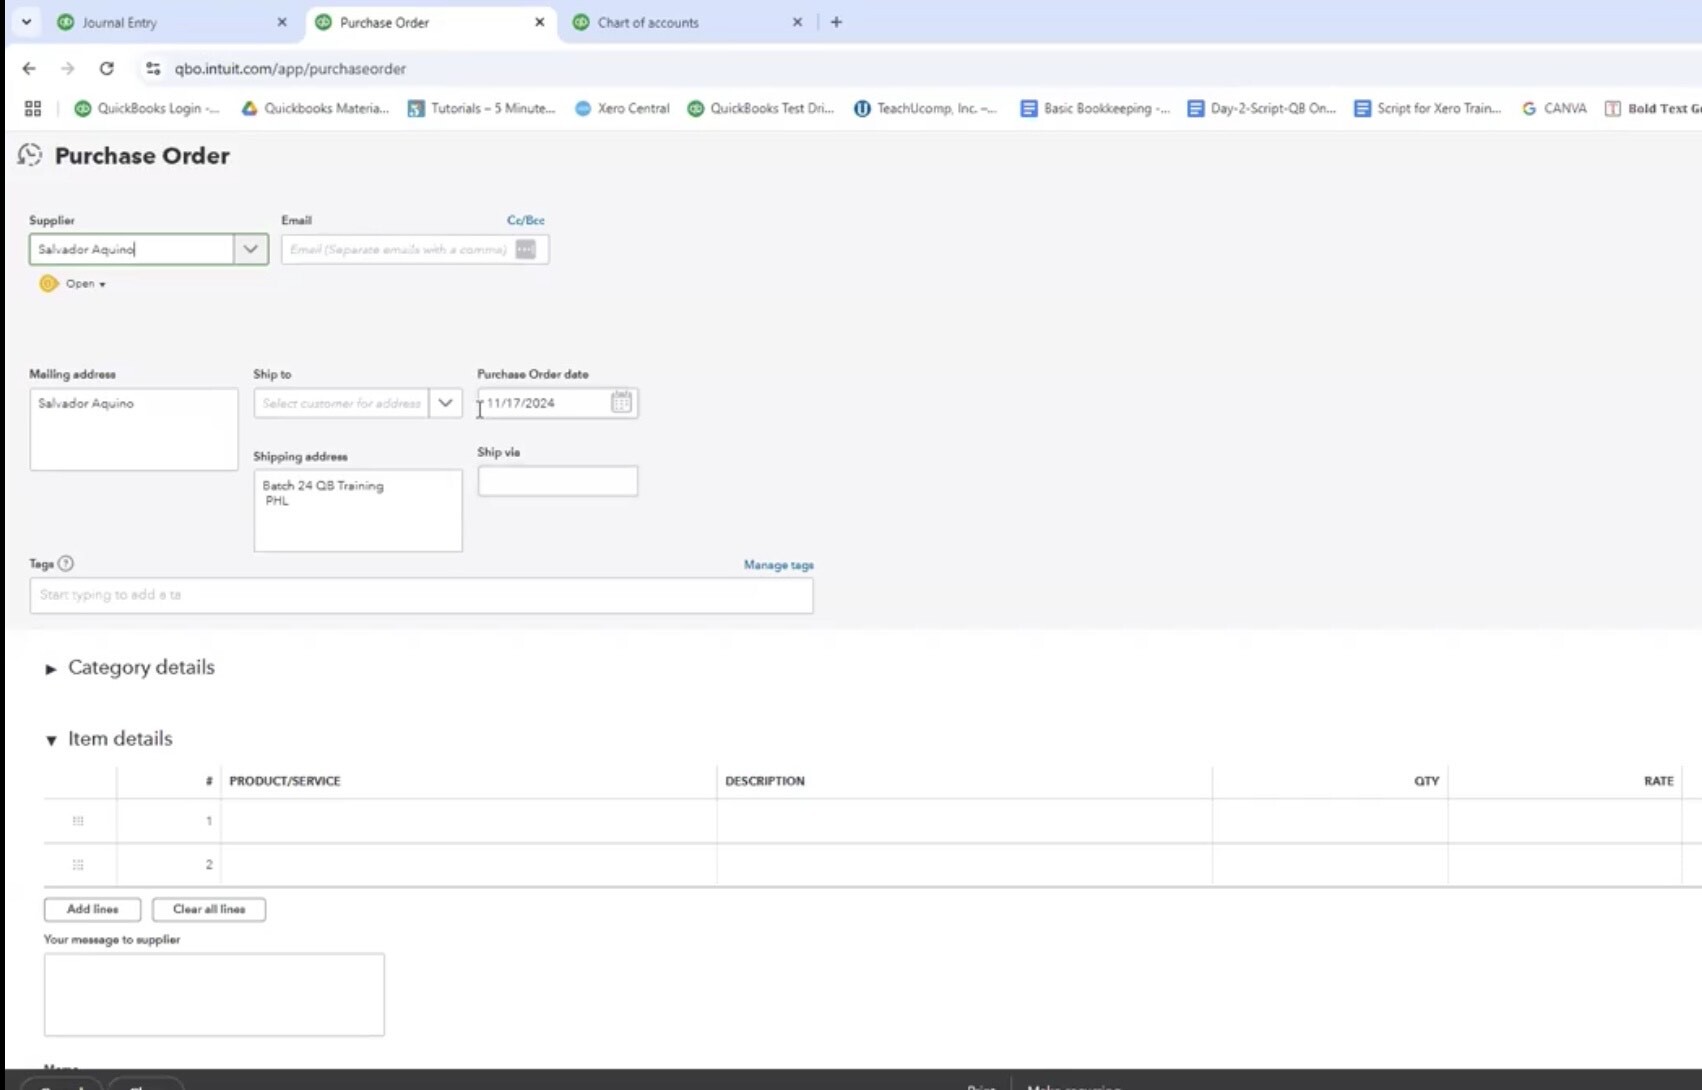Click the email options icon in Email field
The image size is (1702, 1090).
point(525,249)
